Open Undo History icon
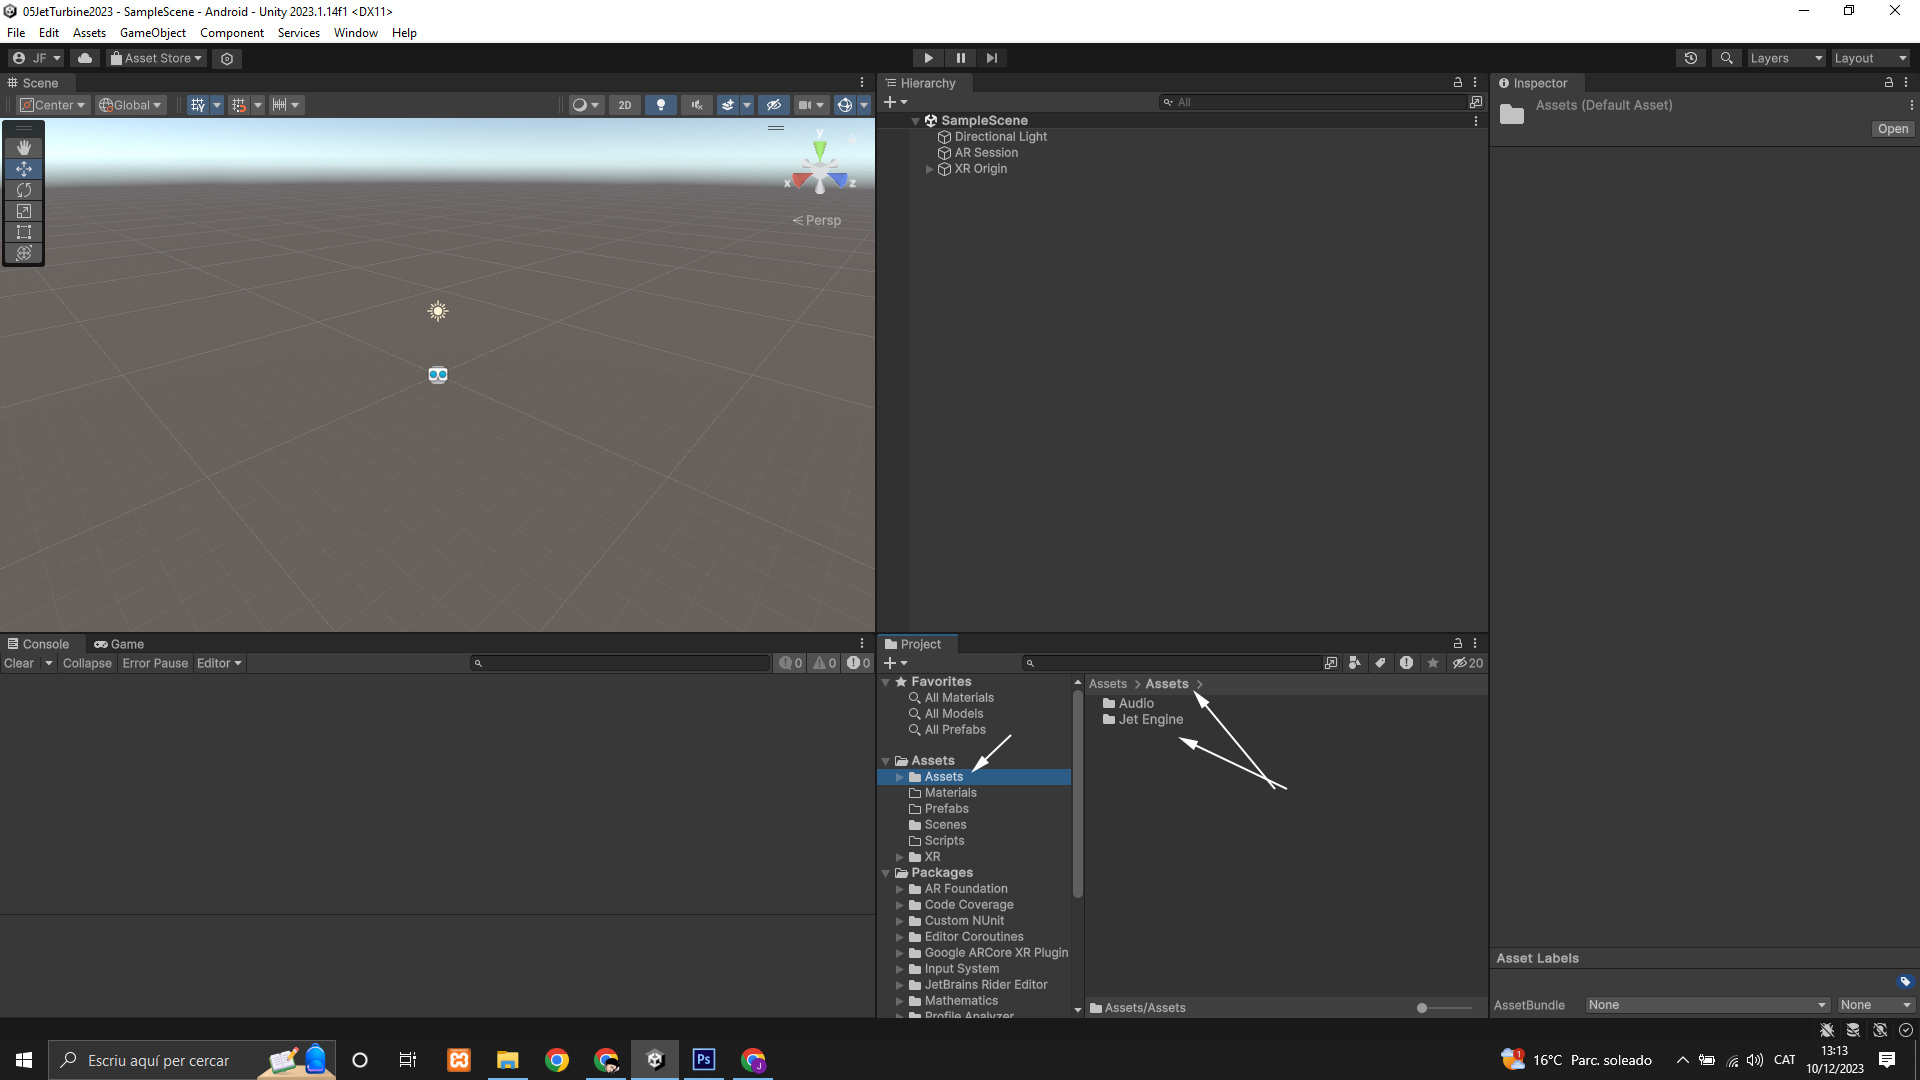Screen dimensions: 1920x1080 1691,58
